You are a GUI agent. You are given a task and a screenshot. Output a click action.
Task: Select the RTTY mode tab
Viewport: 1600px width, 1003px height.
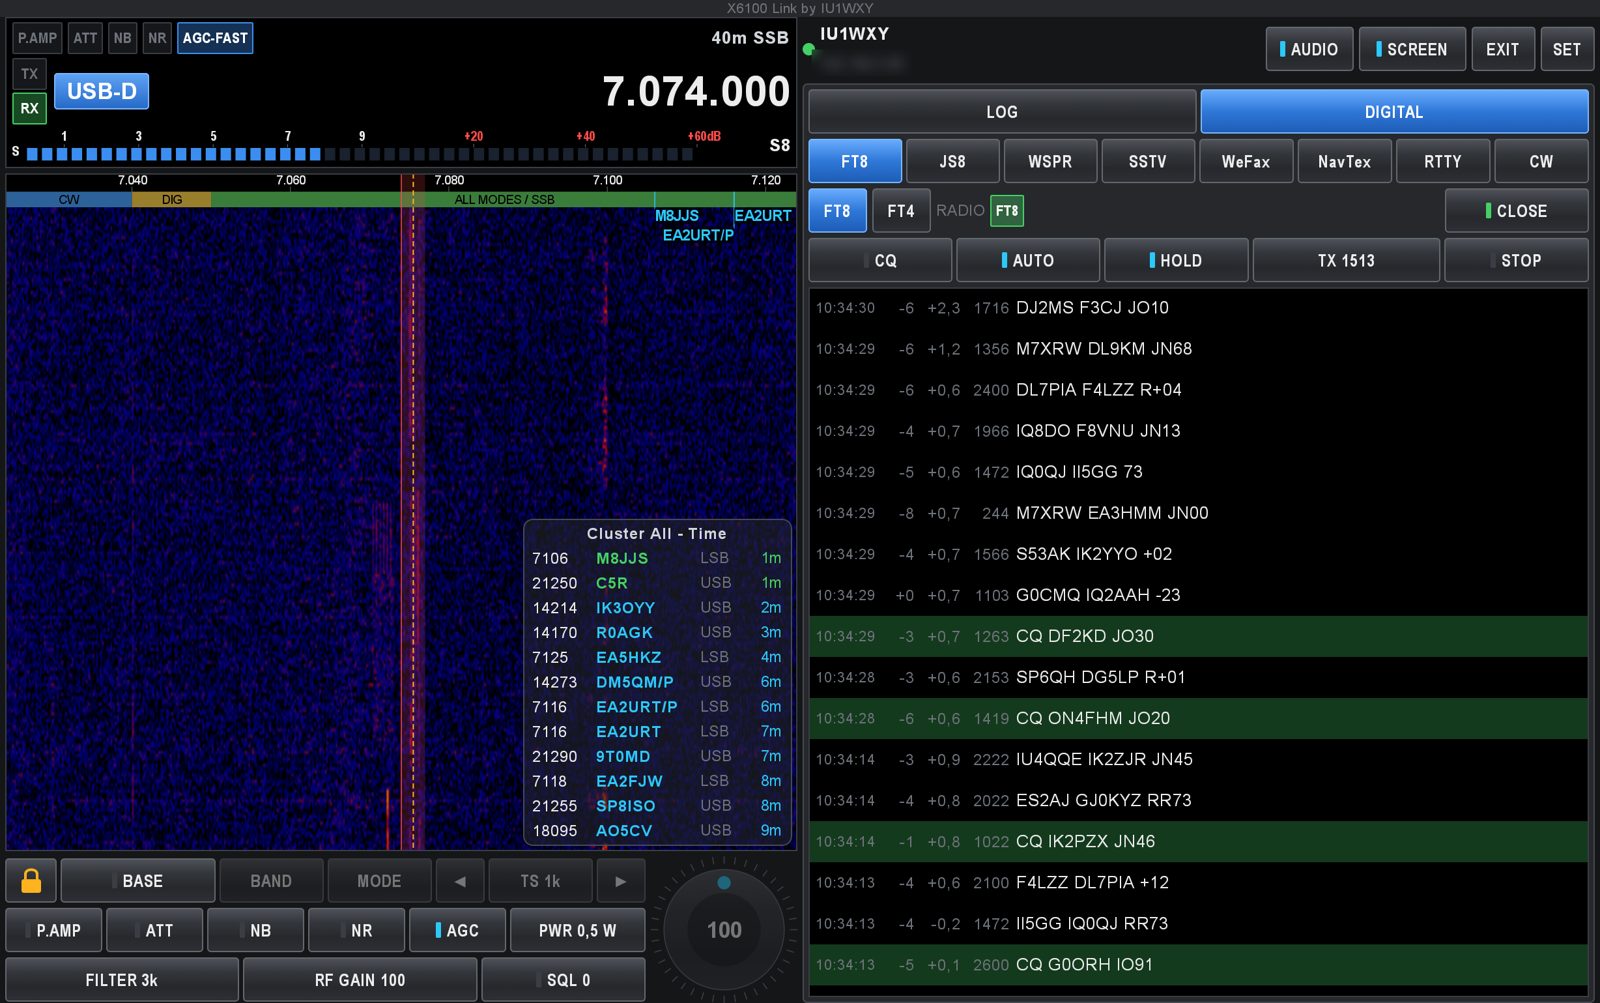(1442, 161)
